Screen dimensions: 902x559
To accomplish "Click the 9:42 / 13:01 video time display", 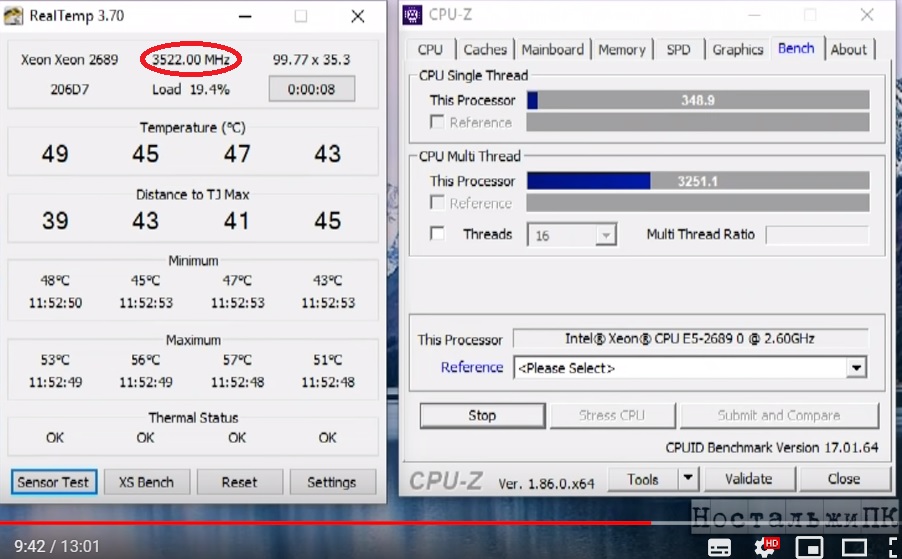I will [x=57, y=546].
